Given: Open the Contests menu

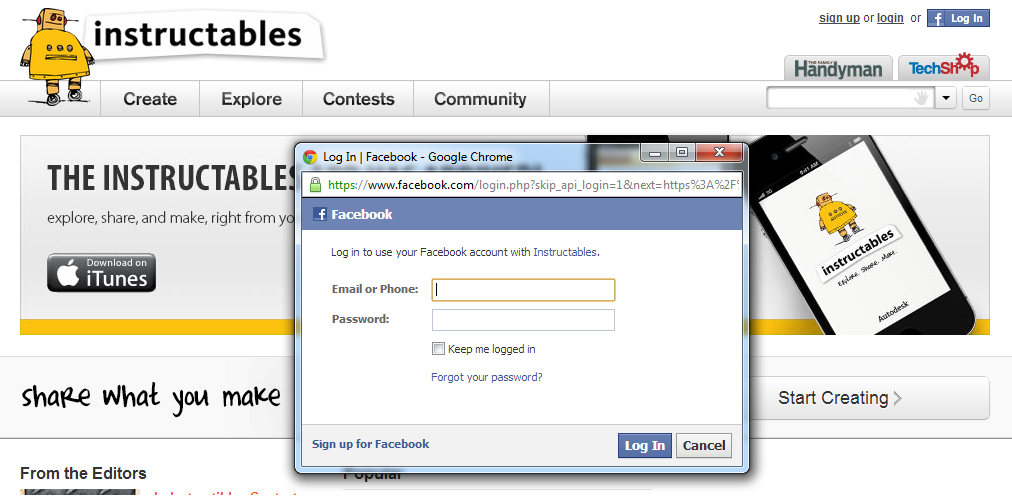Looking at the screenshot, I should [x=358, y=99].
